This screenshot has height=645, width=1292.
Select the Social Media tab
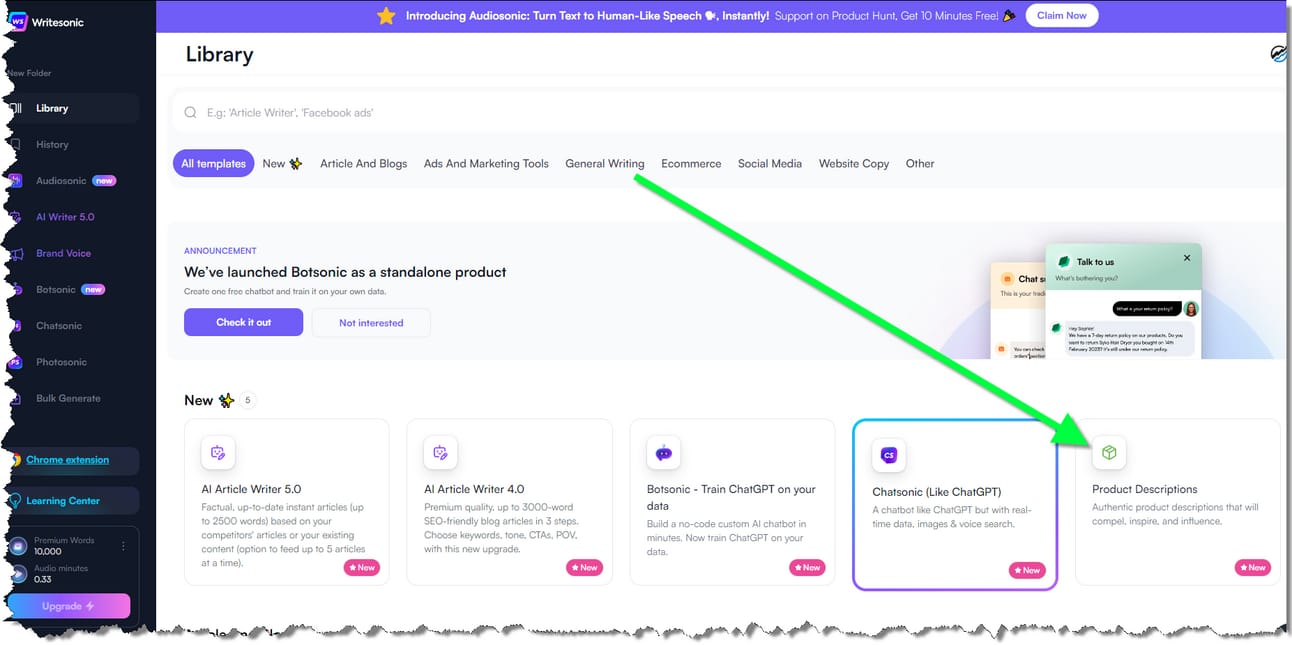tap(770, 163)
